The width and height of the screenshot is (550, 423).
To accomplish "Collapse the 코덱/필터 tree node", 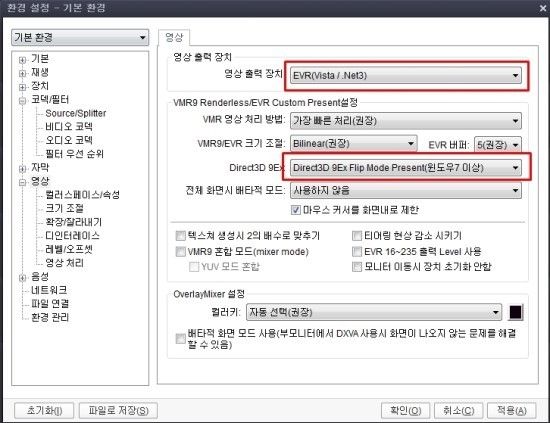I will [22, 101].
